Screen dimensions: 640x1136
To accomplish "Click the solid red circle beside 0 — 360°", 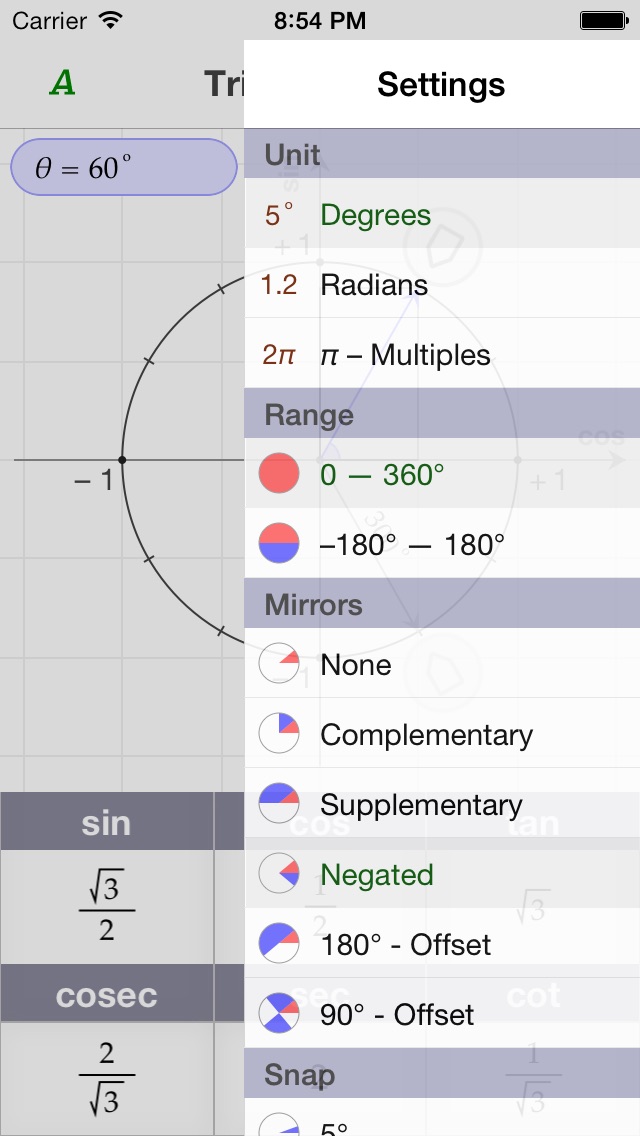I will [x=278, y=473].
